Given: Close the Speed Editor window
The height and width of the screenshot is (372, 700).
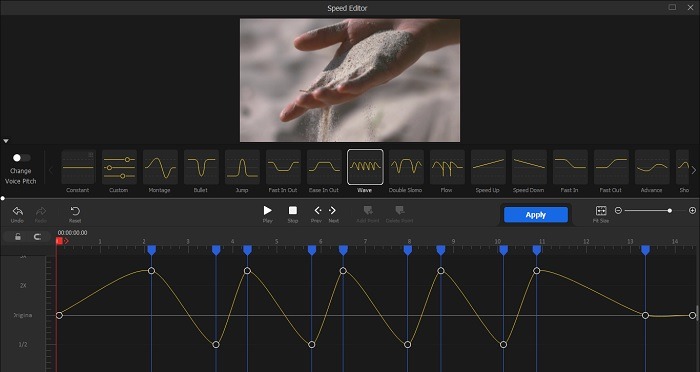Looking at the screenshot, I should [x=690, y=7].
